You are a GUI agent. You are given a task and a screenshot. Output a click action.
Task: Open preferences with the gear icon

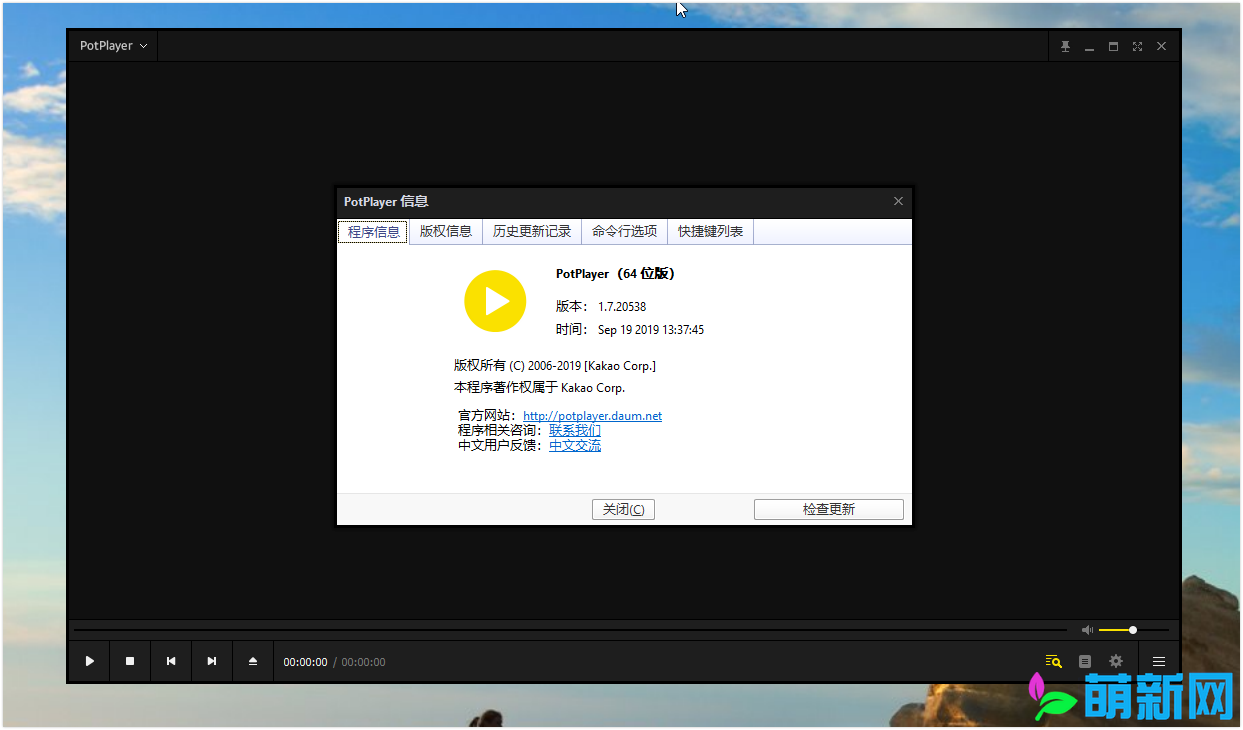[1116, 661]
